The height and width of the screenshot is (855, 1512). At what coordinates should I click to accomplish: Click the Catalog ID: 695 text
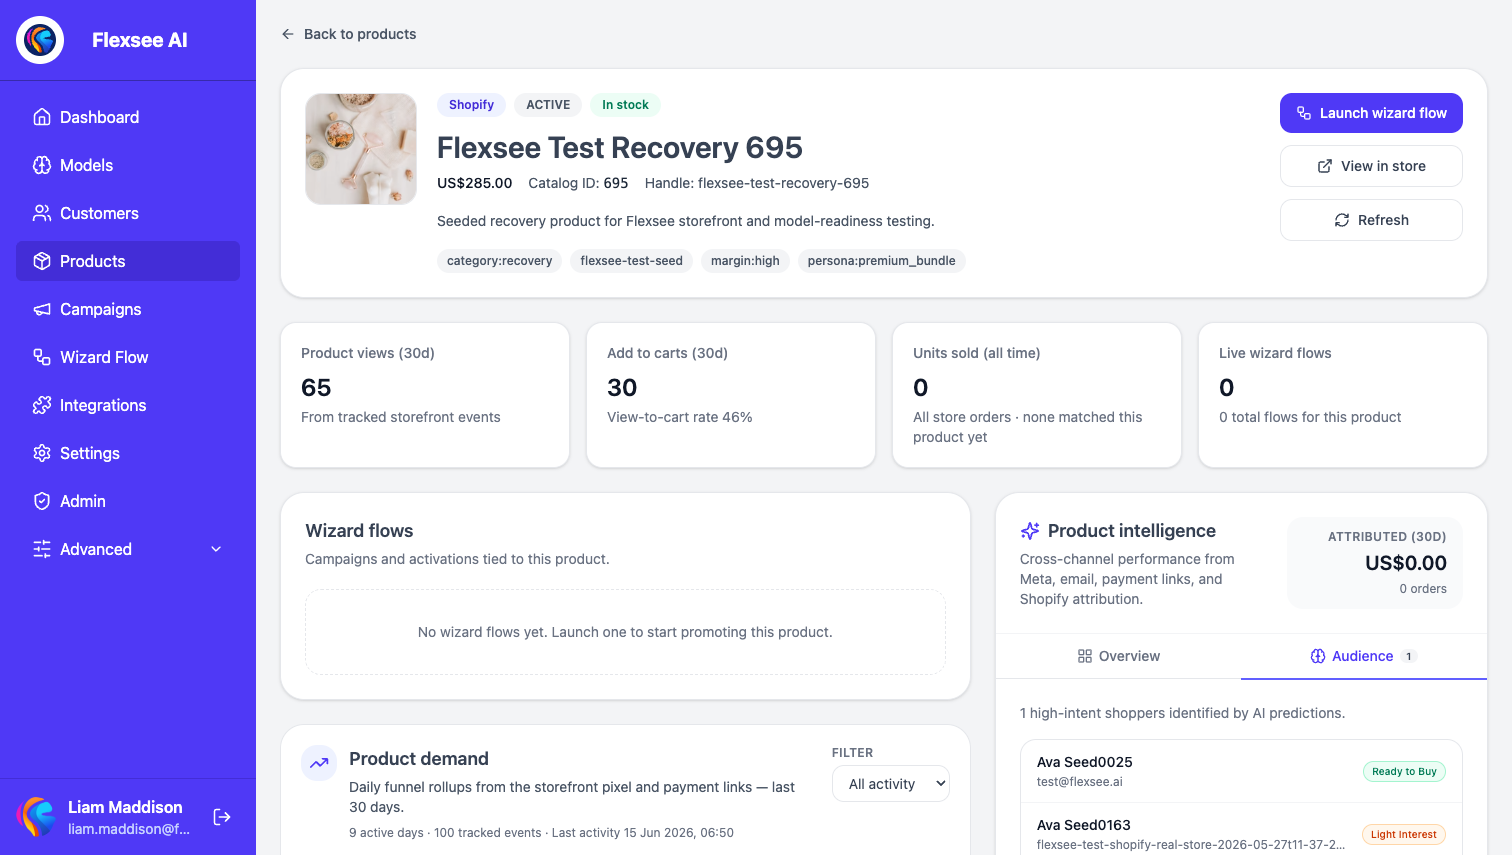(x=578, y=183)
